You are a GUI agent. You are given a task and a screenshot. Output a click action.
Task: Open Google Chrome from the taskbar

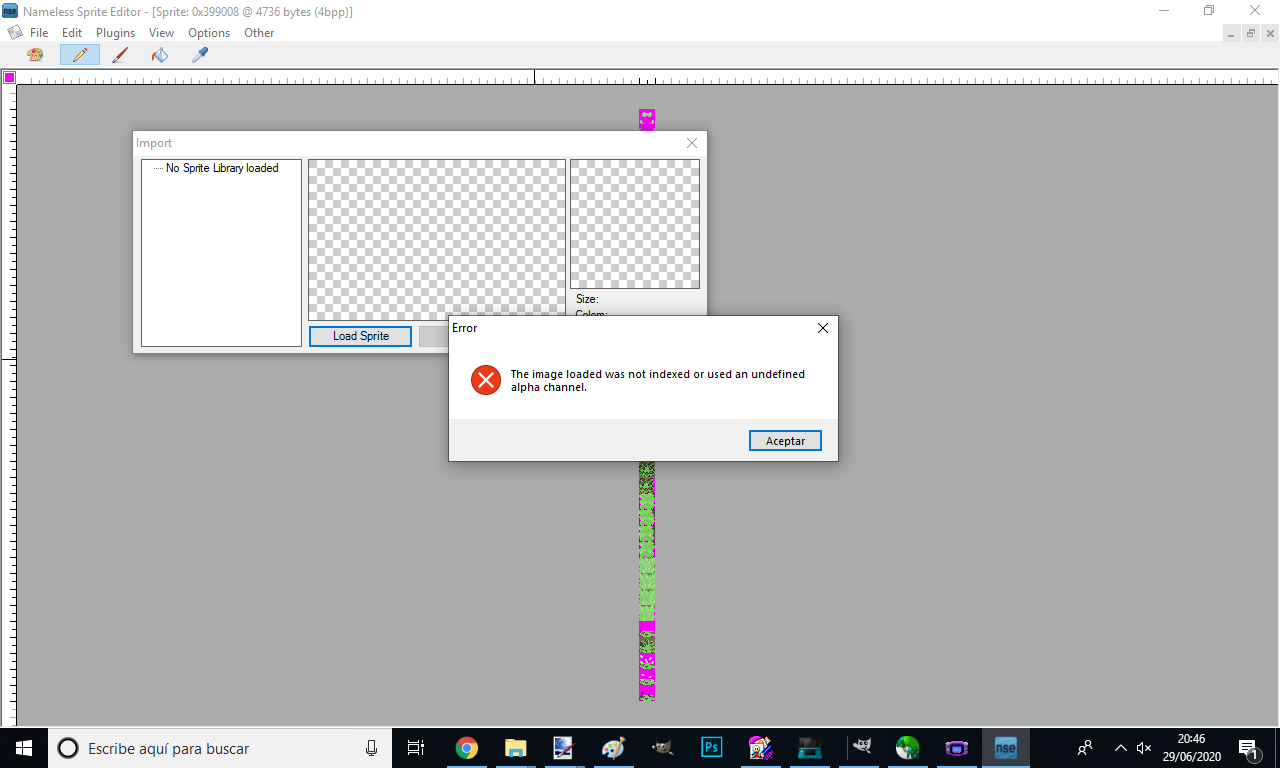[x=466, y=747]
